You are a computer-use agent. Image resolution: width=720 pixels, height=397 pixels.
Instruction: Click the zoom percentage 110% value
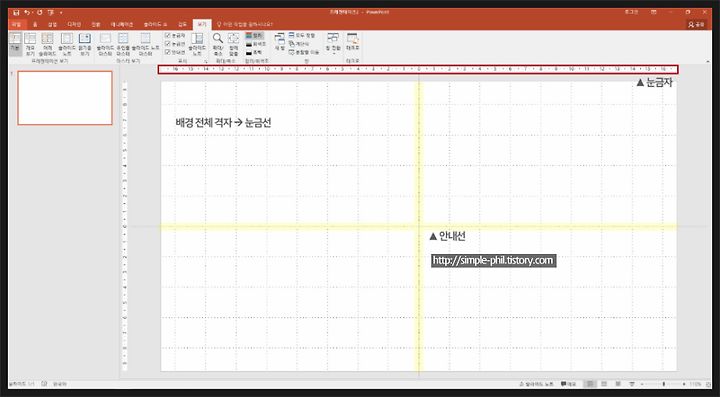pyautogui.click(x=695, y=384)
